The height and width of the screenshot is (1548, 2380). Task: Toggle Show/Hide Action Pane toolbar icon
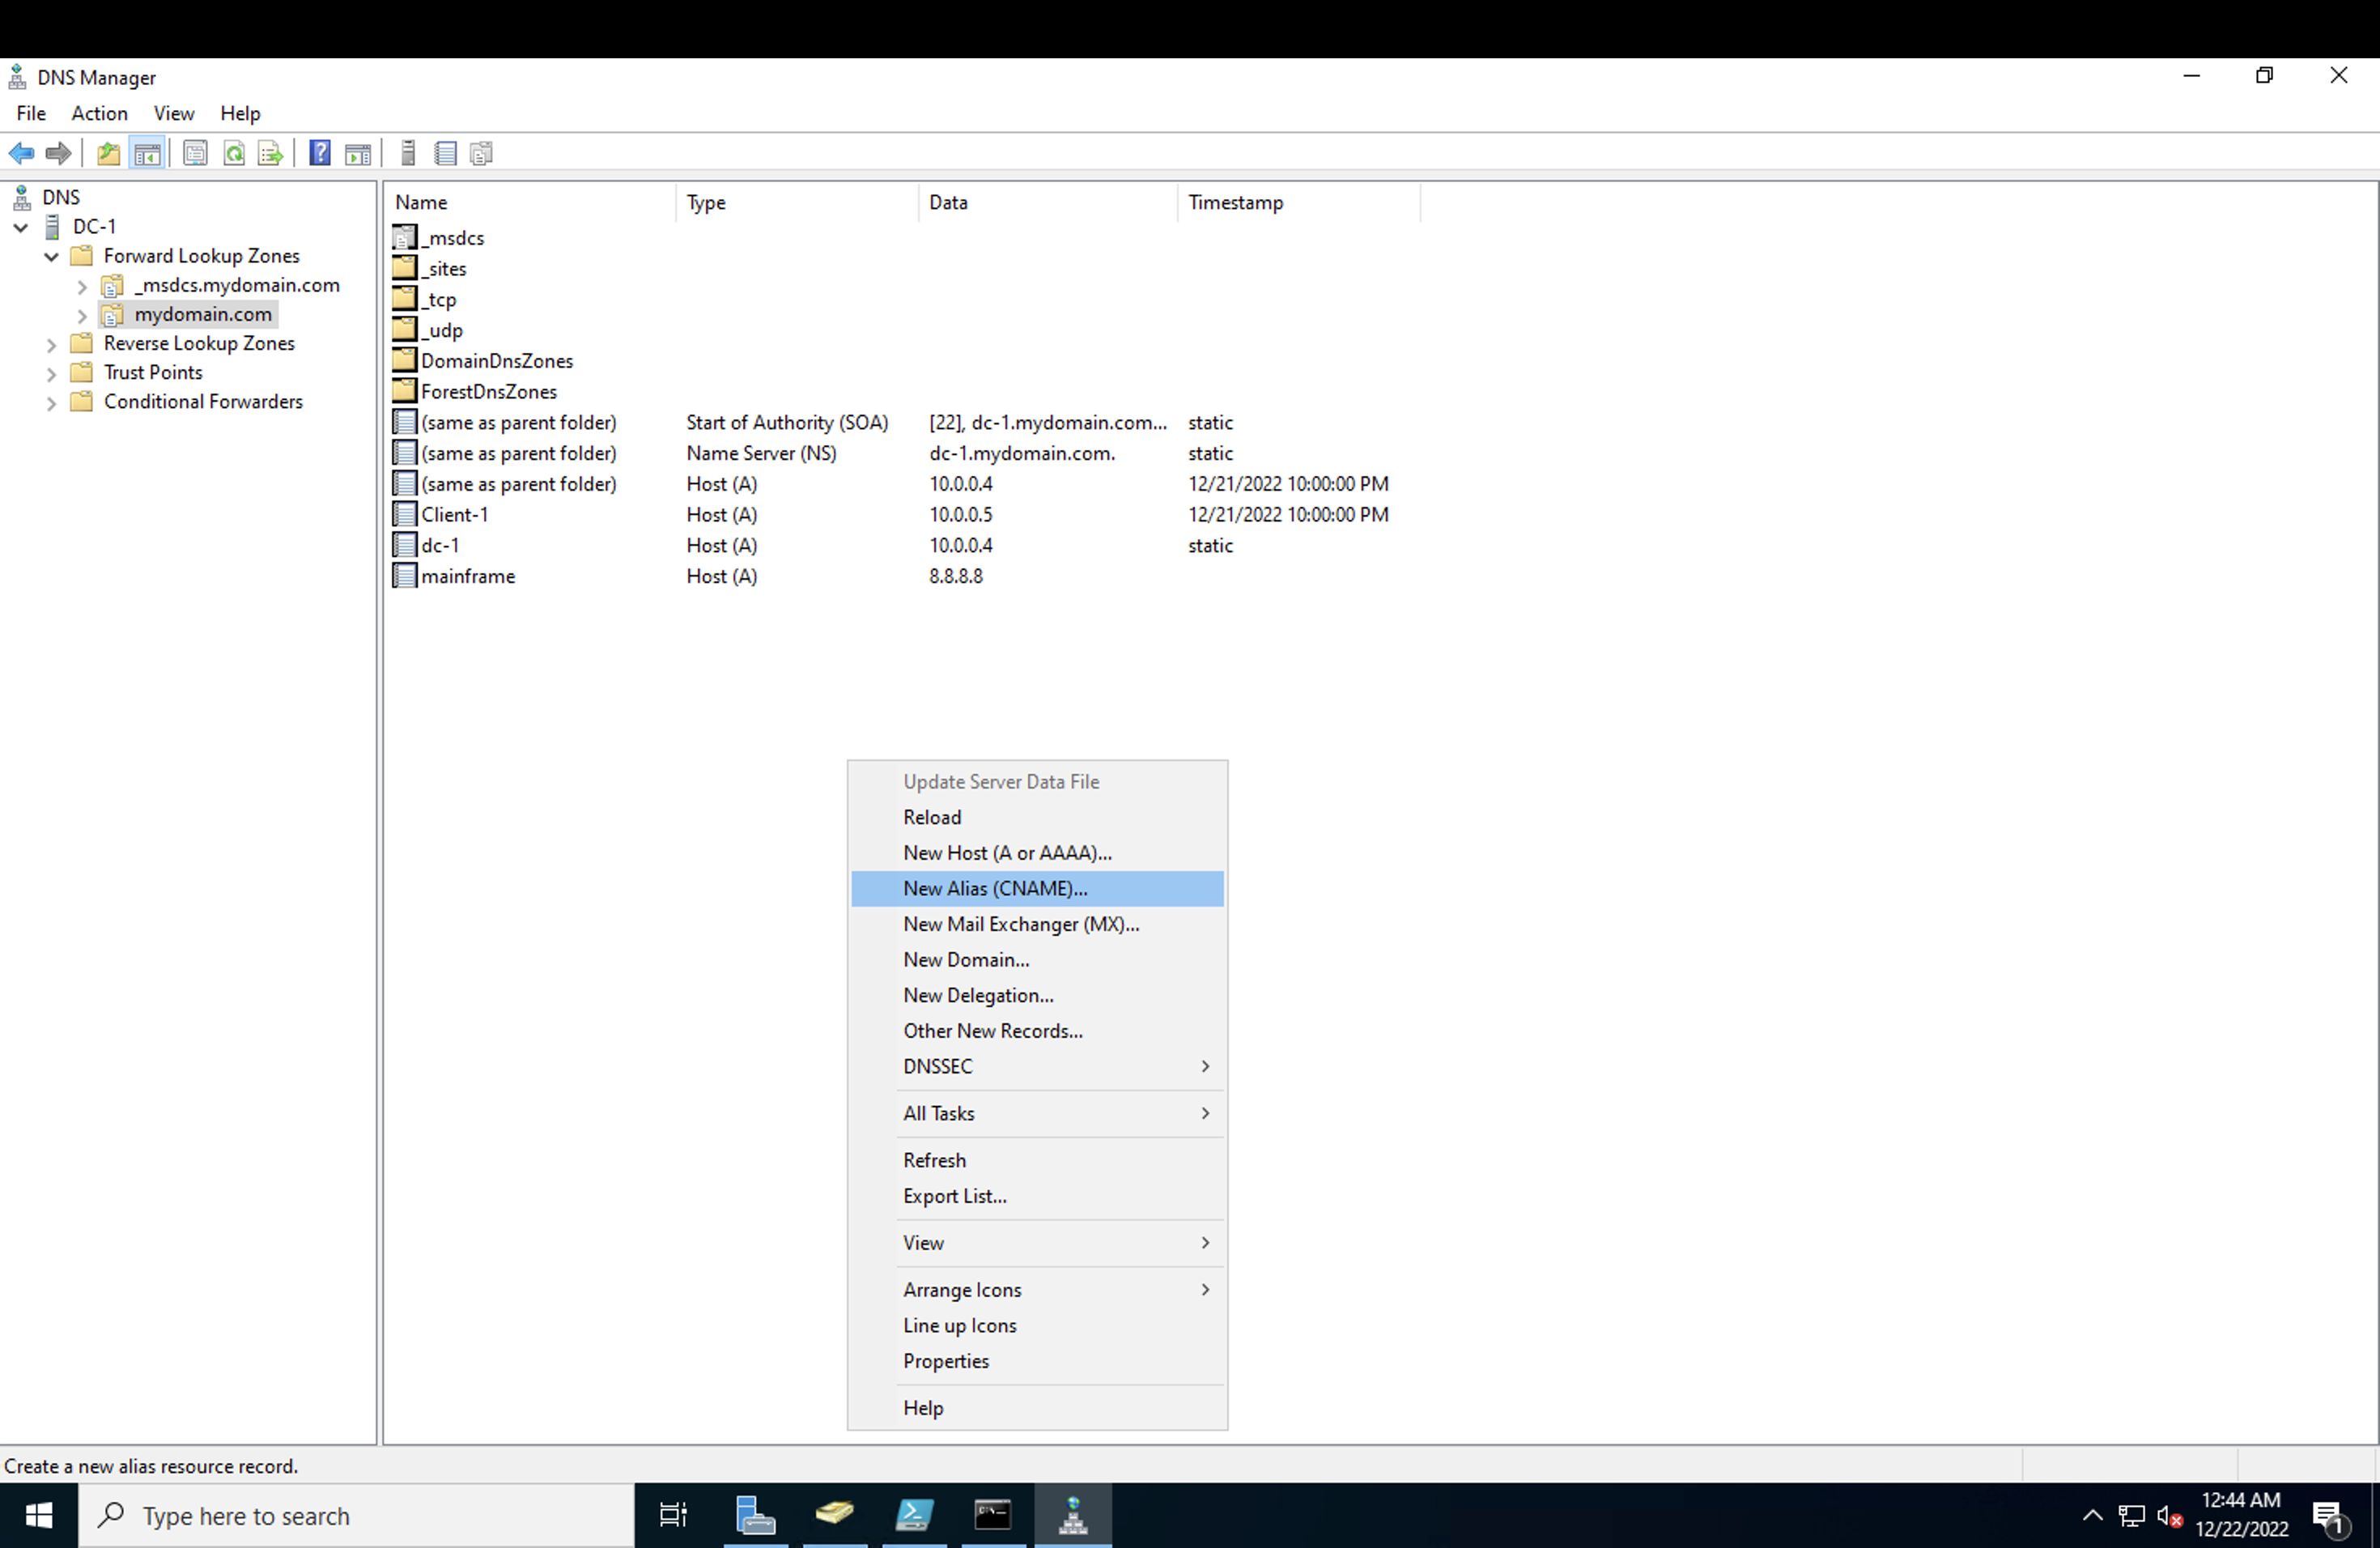coord(357,153)
